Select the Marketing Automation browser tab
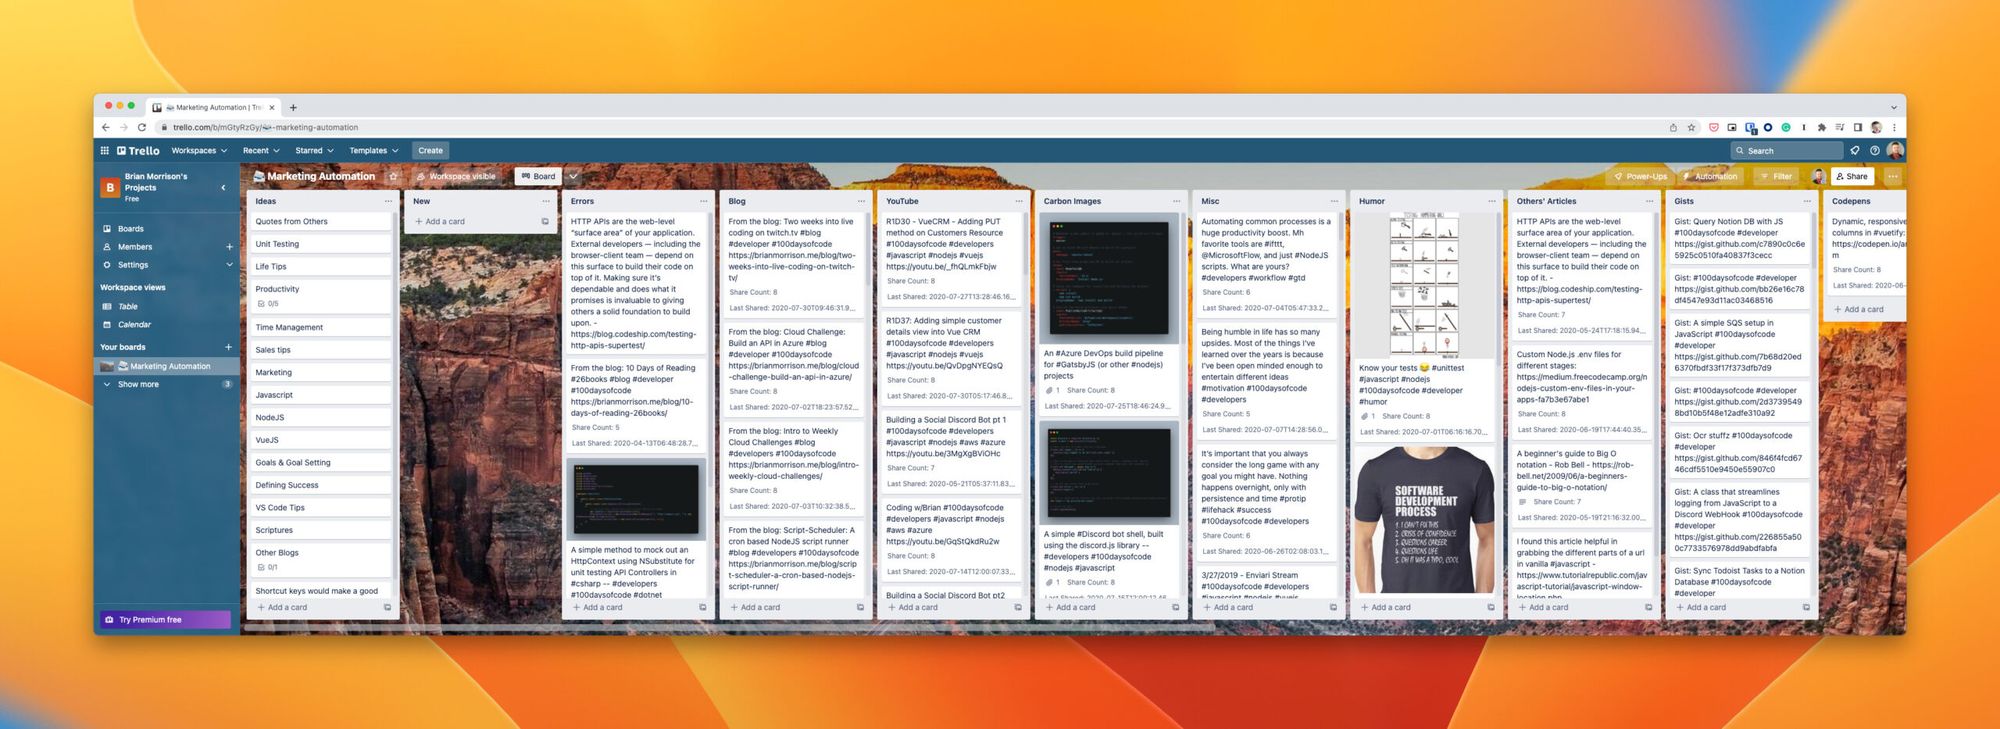Image resolution: width=2000 pixels, height=729 pixels. coord(212,107)
